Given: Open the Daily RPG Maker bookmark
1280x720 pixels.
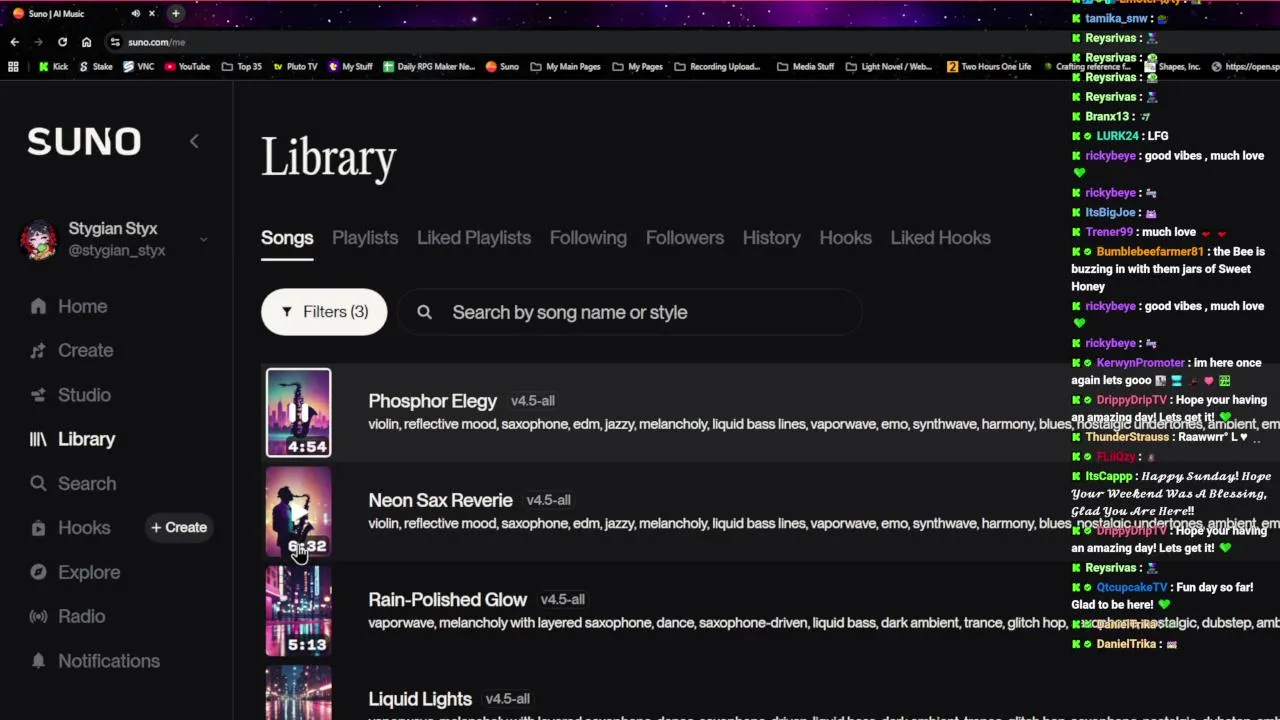Looking at the screenshot, I should click(429, 67).
